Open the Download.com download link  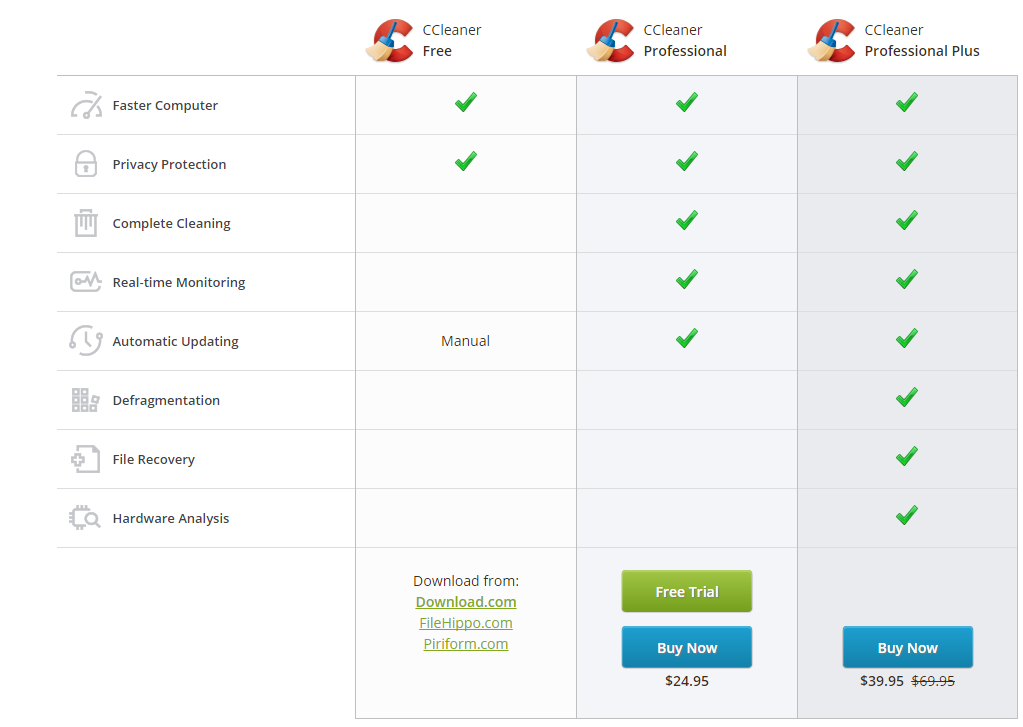[x=466, y=602]
